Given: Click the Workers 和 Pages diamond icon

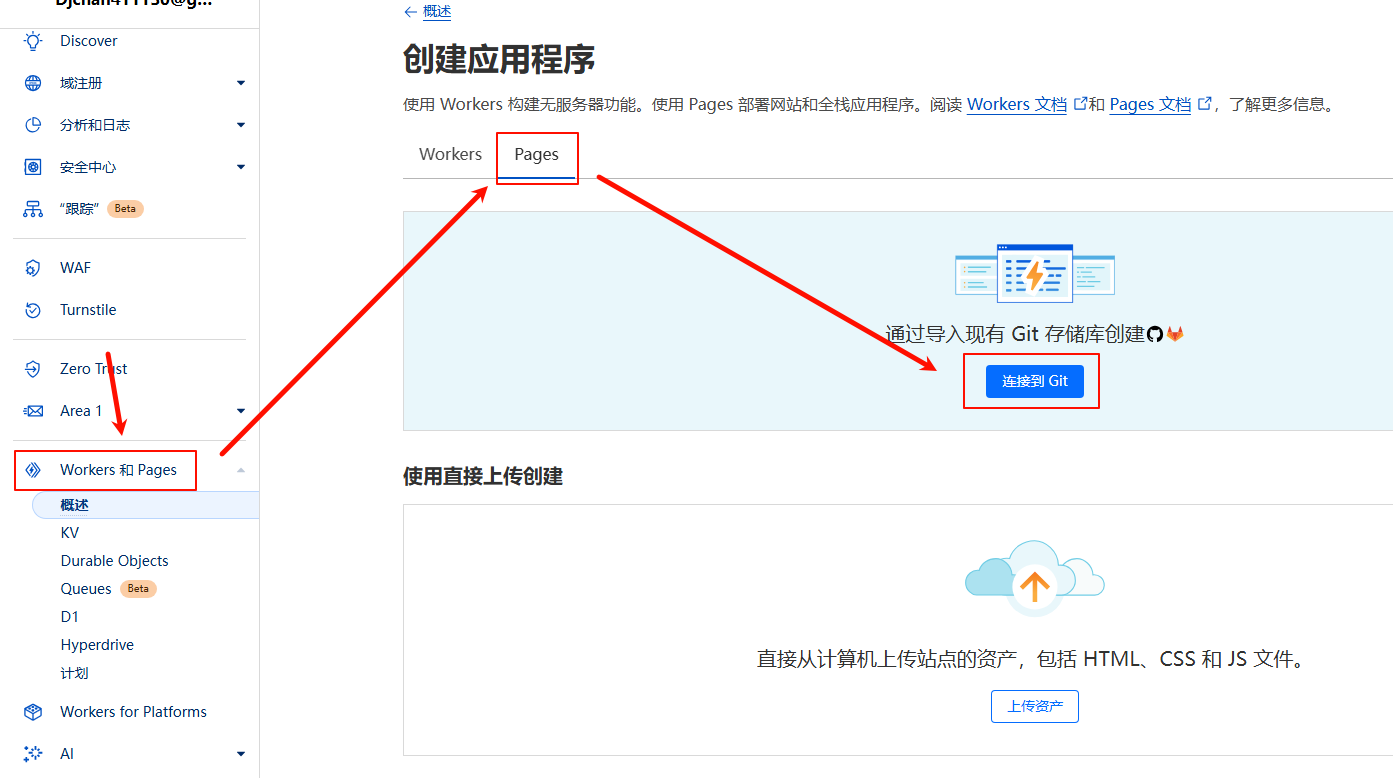Looking at the screenshot, I should point(33,470).
